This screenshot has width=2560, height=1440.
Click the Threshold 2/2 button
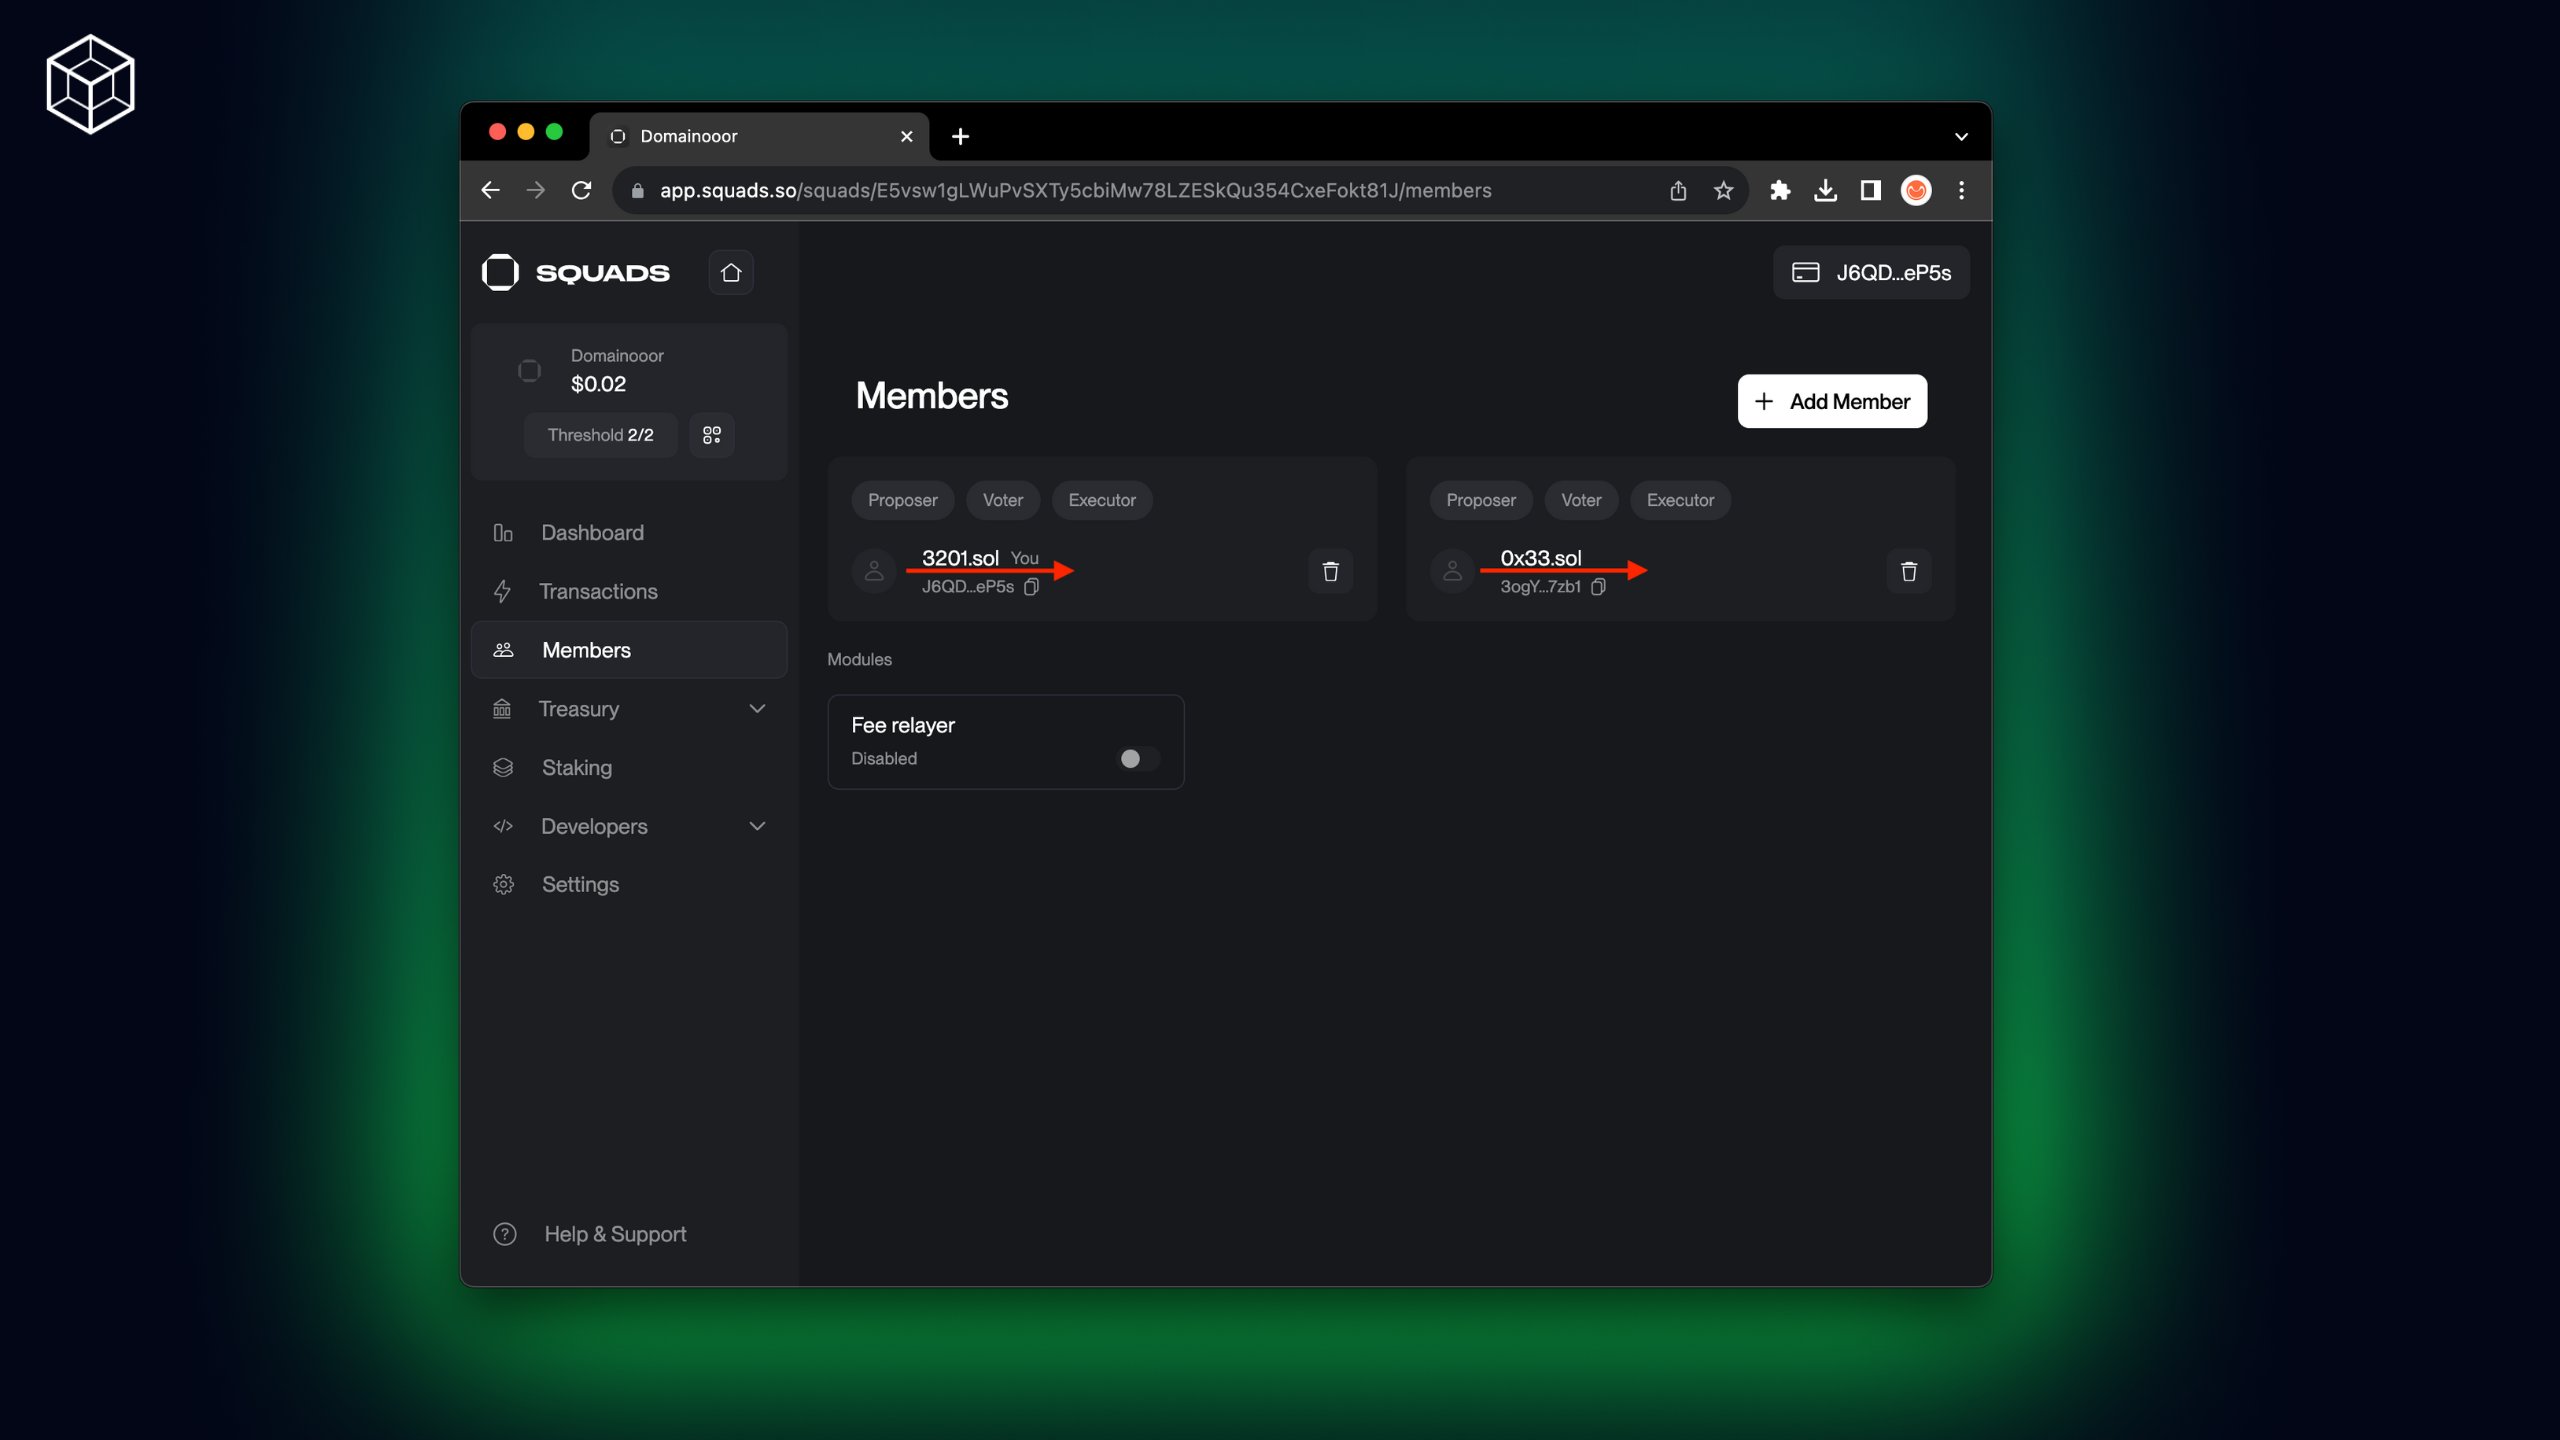click(x=600, y=435)
